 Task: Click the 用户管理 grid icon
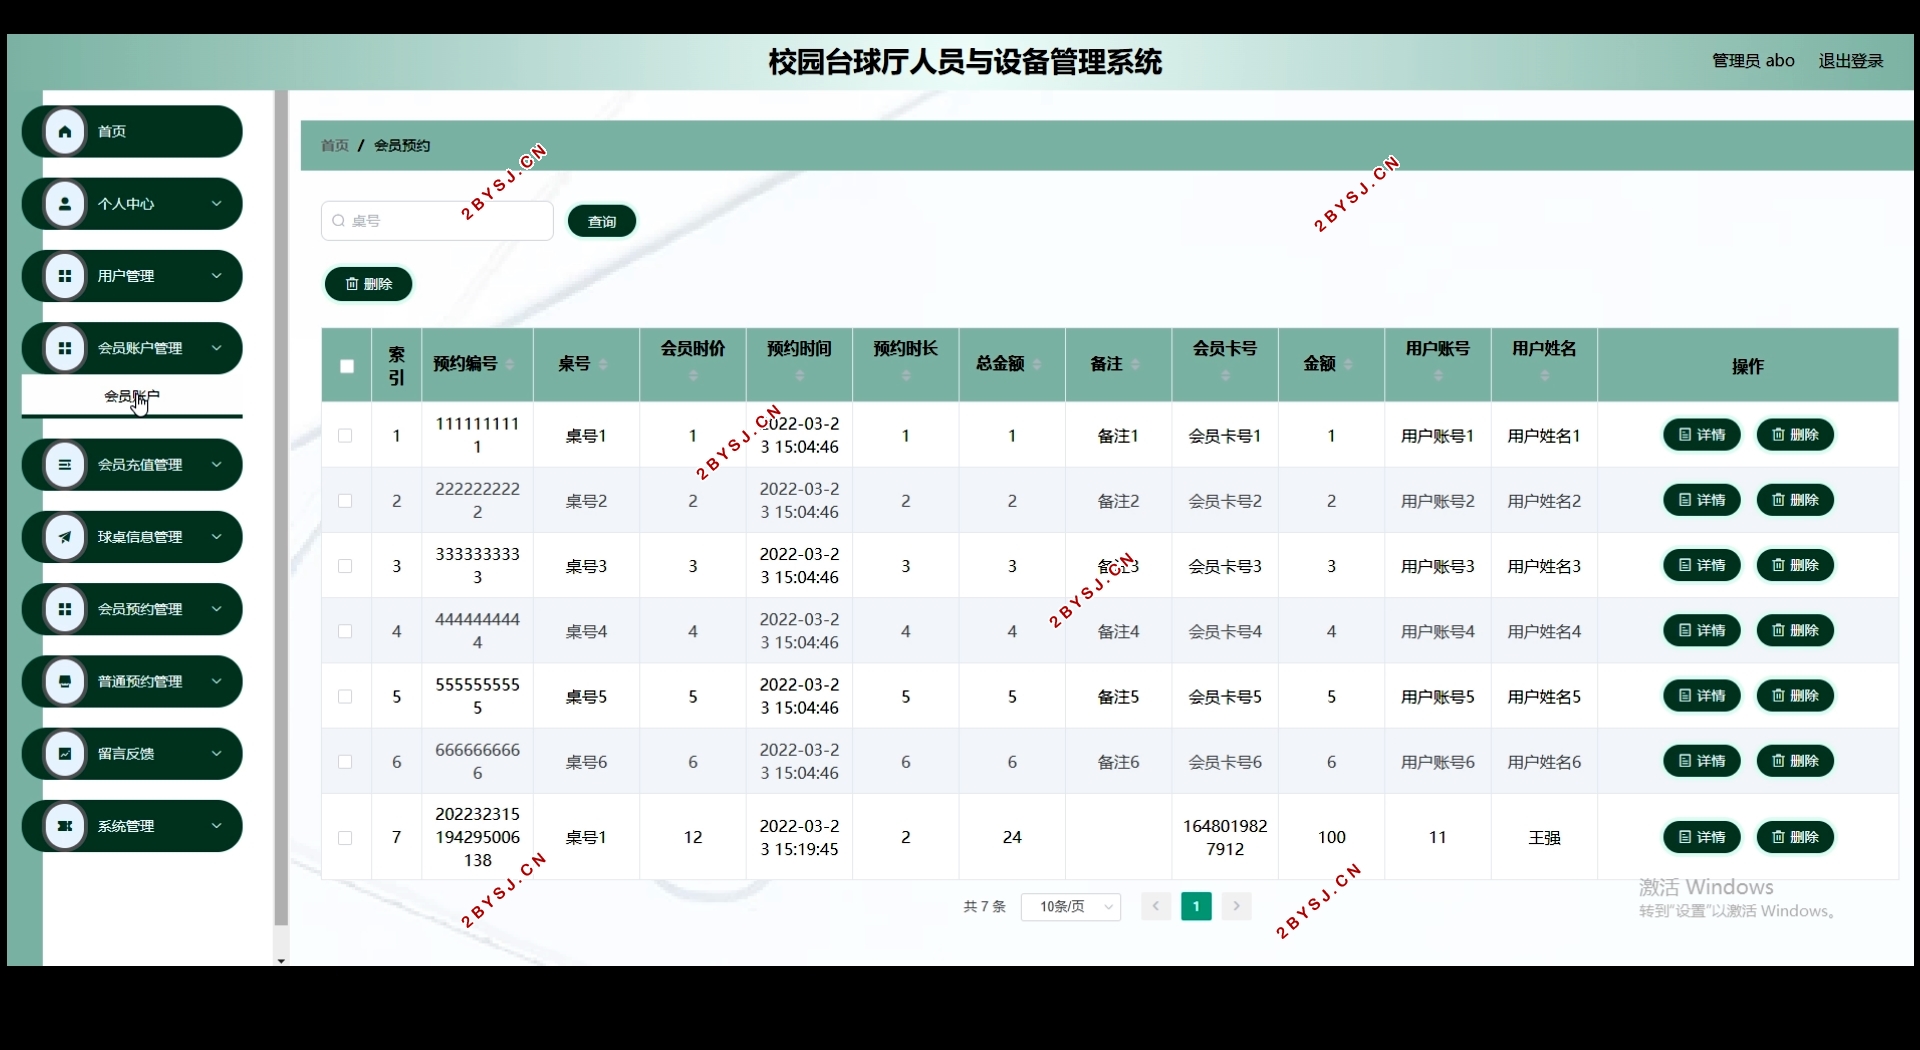pos(65,276)
